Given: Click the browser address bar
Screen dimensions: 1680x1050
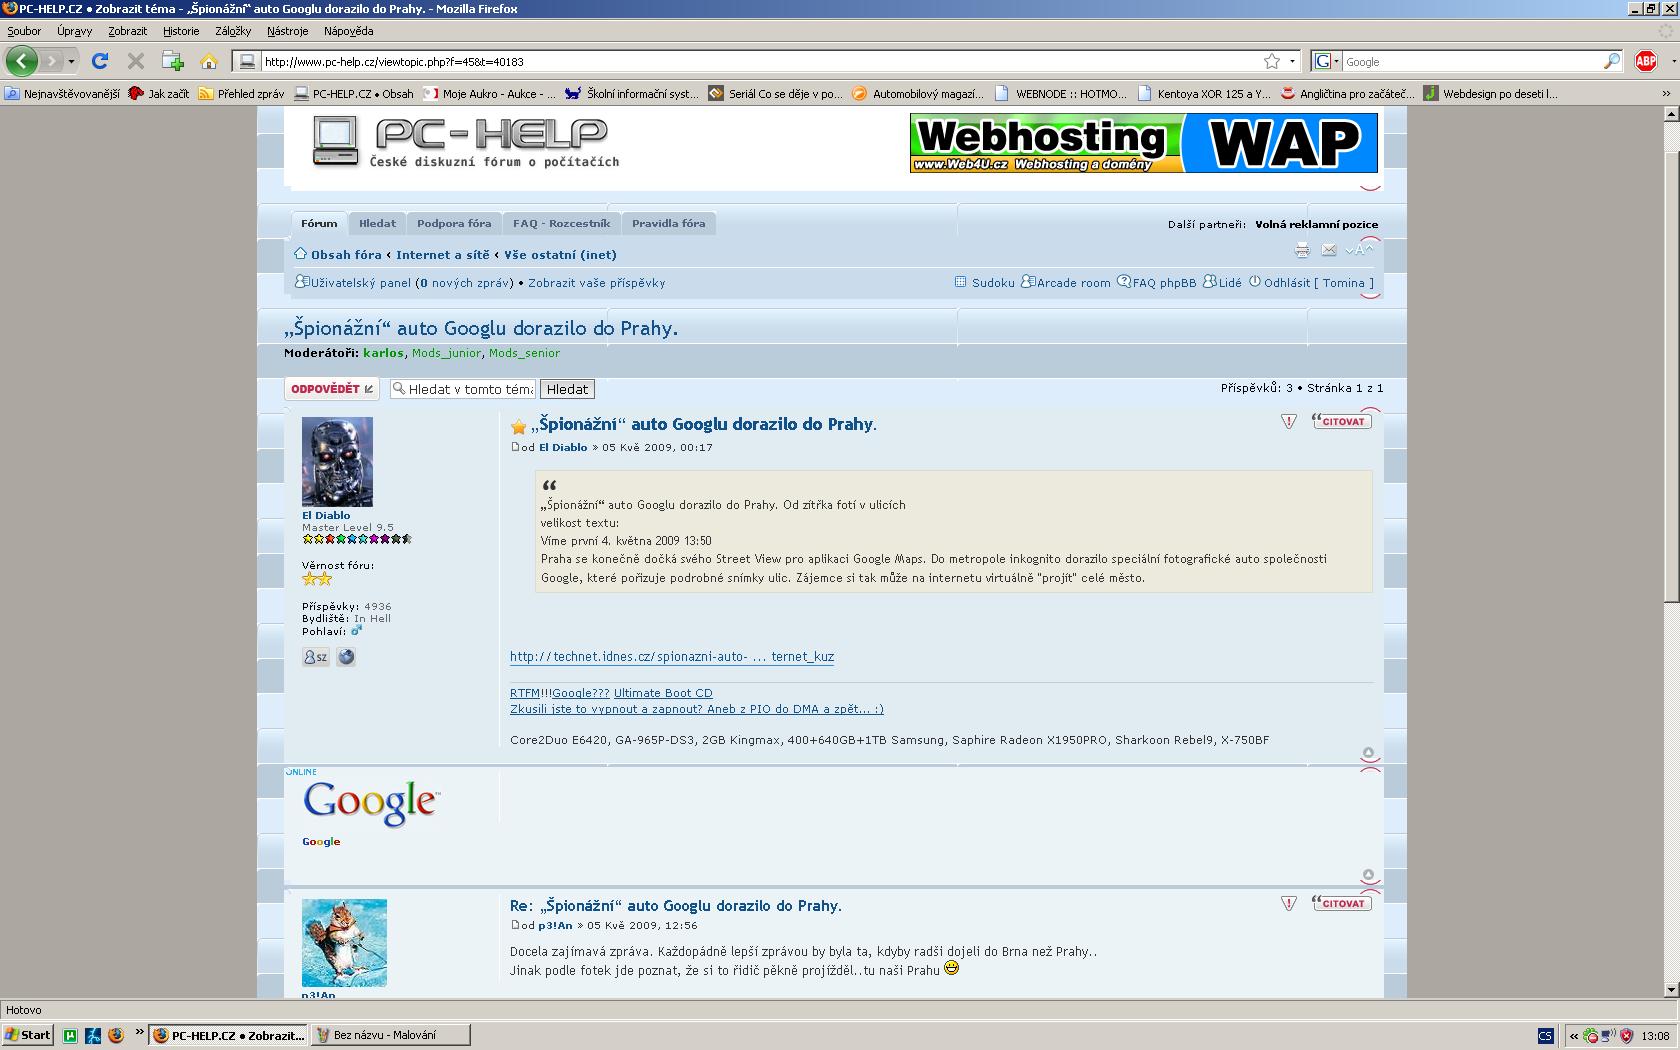Looking at the screenshot, I should click(760, 62).
